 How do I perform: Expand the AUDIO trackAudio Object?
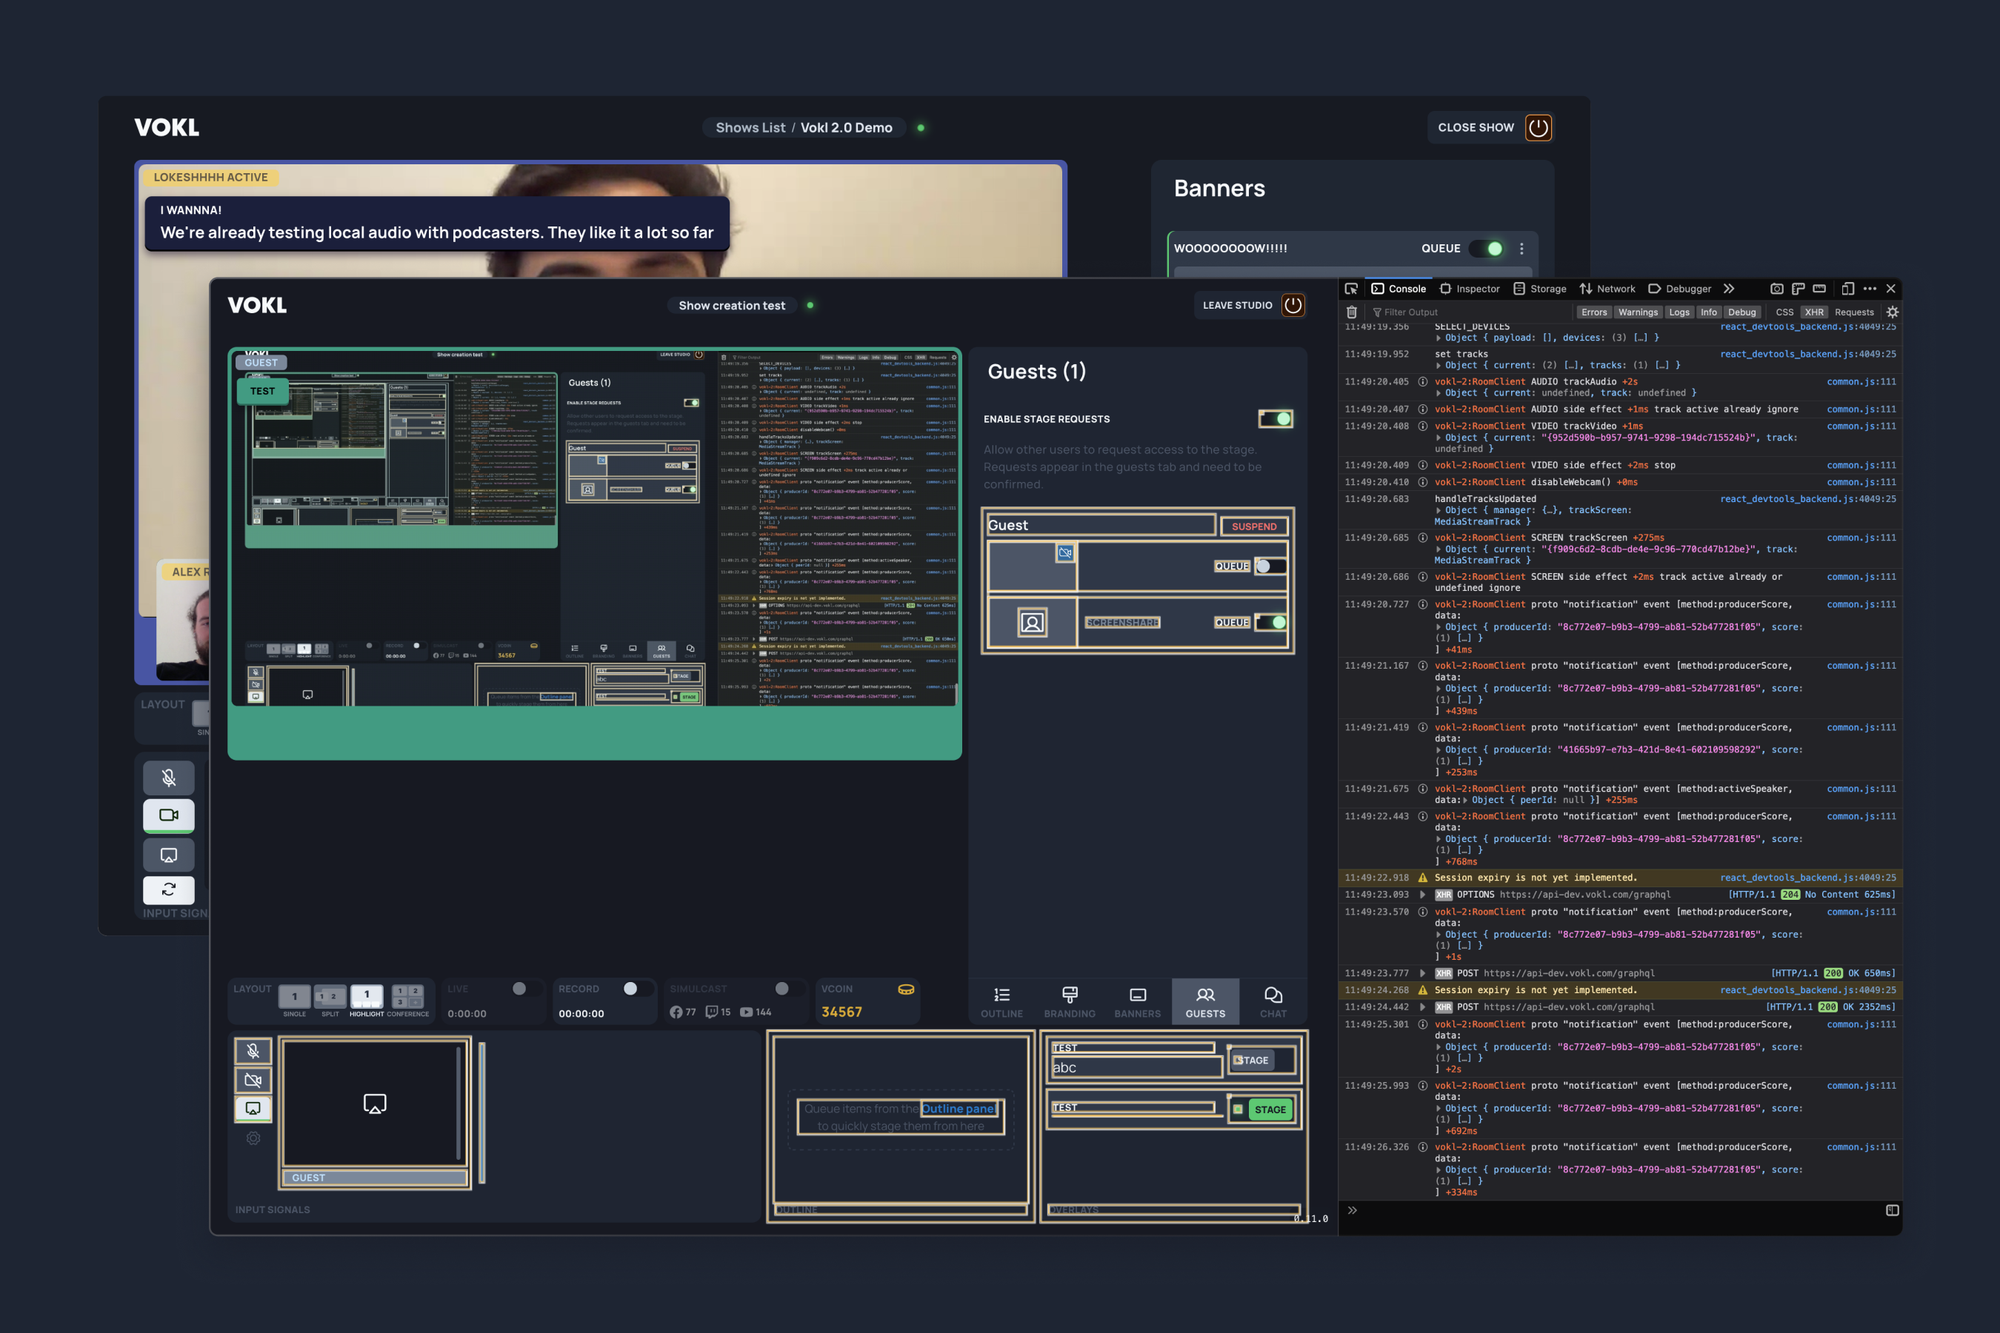[x=1439, y=393]
